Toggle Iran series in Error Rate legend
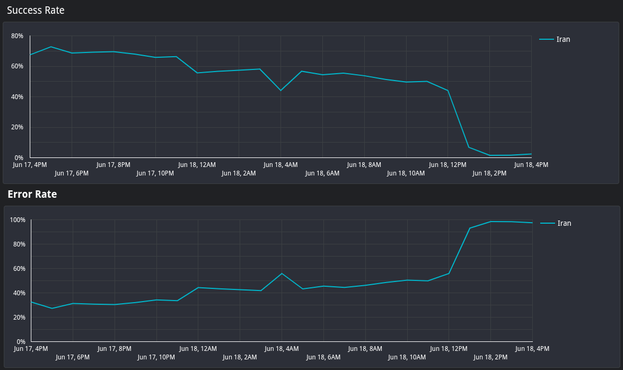 click(x=556, y=223)
